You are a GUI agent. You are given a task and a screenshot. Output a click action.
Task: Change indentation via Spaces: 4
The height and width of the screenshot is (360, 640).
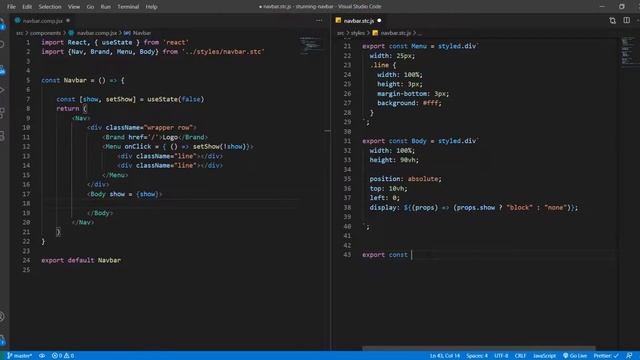click(x=477, y=356)
